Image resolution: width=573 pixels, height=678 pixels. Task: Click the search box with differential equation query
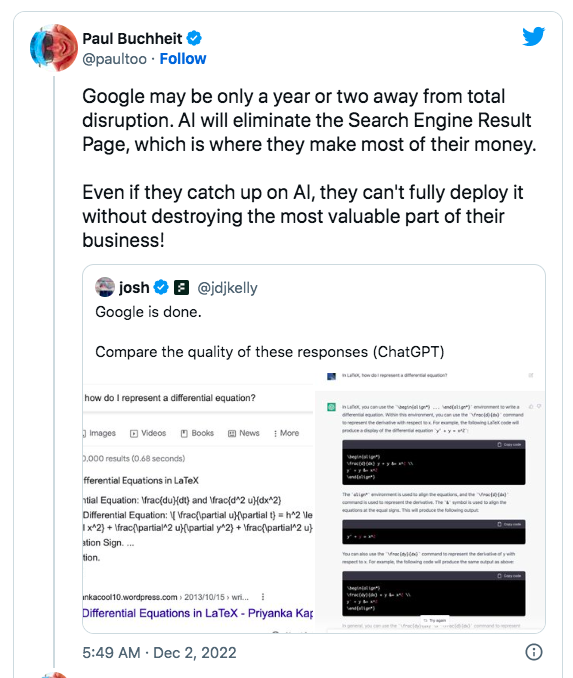pyautogui.click(x=198, y=398)
